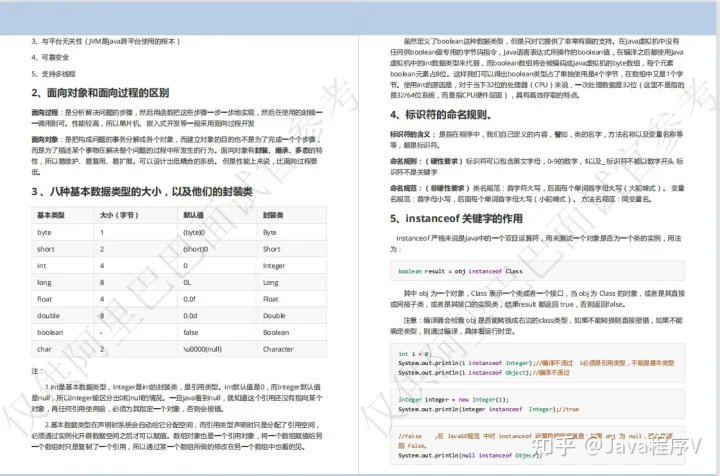
Task: Click the heading "3、八种基本数据类型的大小，以及他们的封装类"
Action: click(x=142, y=191)
